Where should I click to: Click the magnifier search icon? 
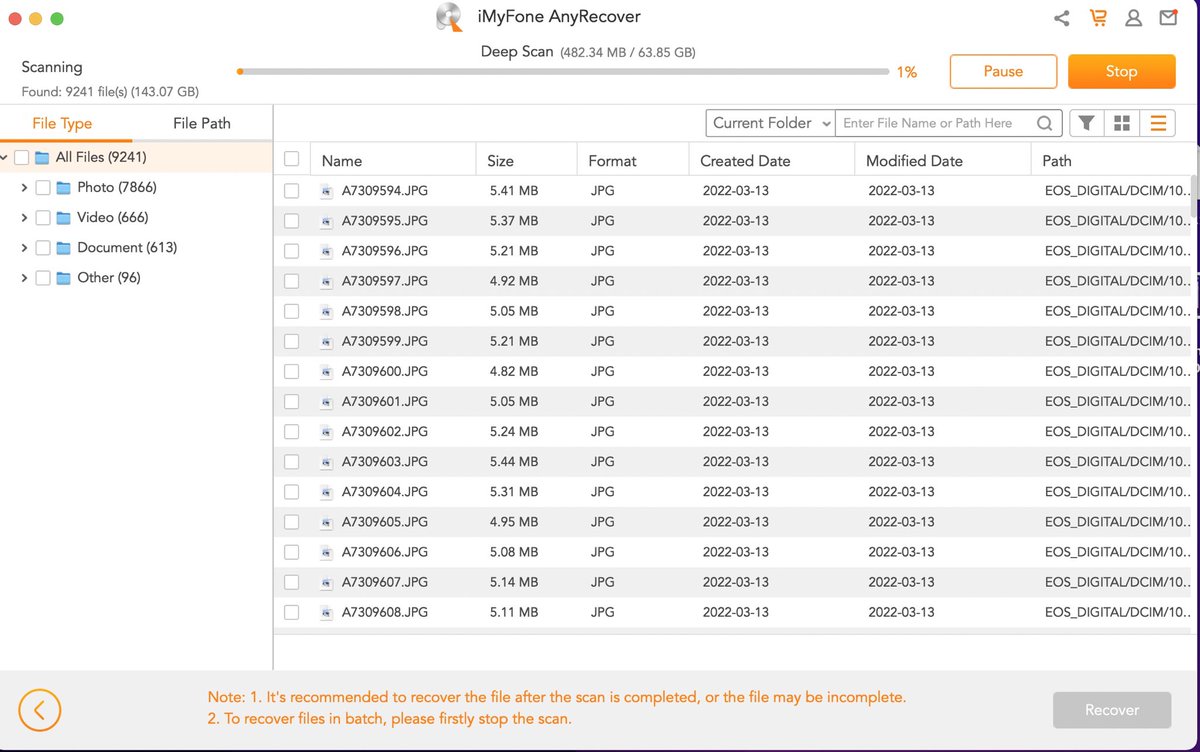1044,123
